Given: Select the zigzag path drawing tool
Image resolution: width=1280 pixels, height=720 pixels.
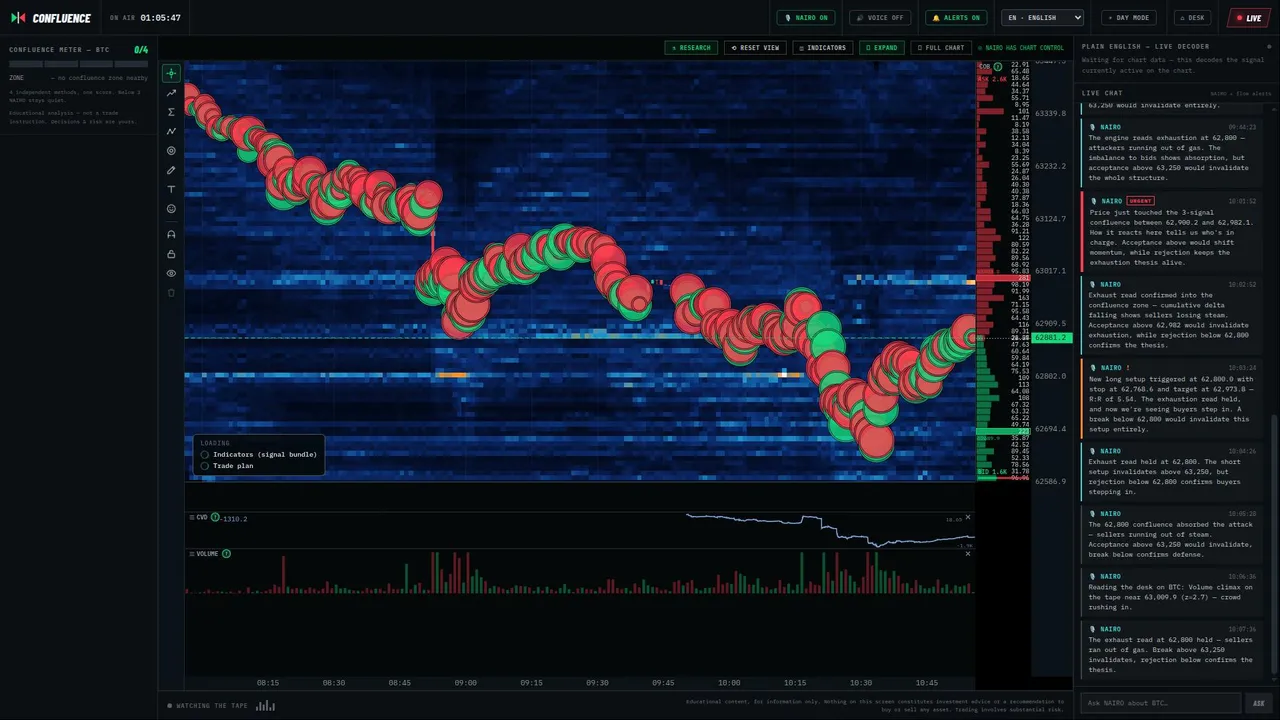Looking at the screenshot, I should point(171,131).
